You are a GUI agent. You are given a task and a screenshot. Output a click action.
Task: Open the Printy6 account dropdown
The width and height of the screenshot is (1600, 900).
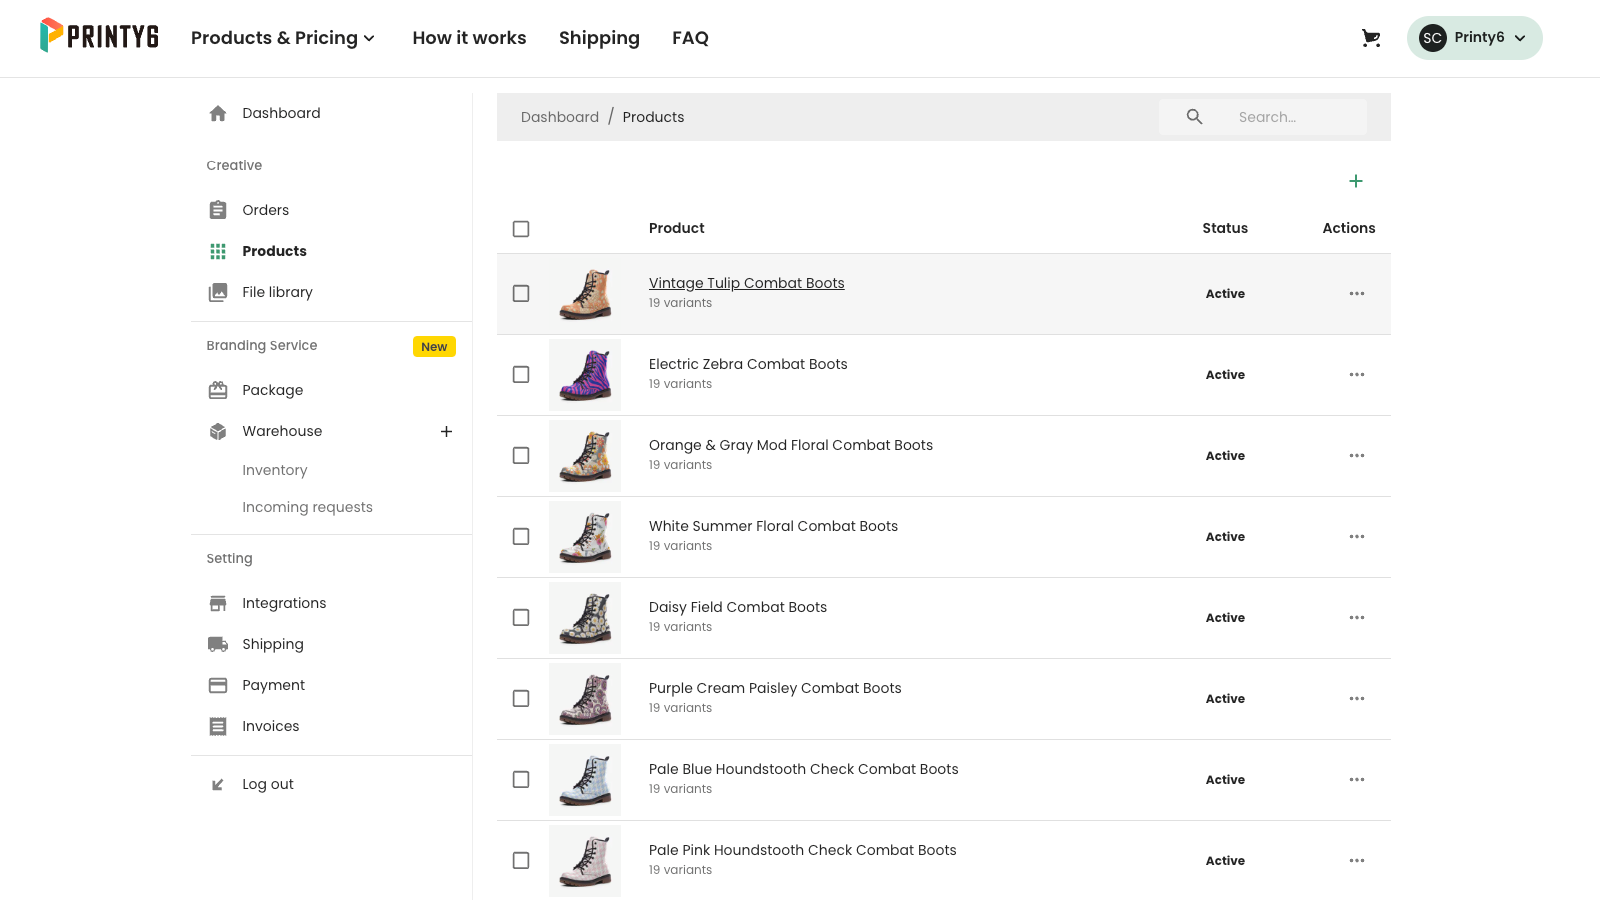tap(1474, 37)
